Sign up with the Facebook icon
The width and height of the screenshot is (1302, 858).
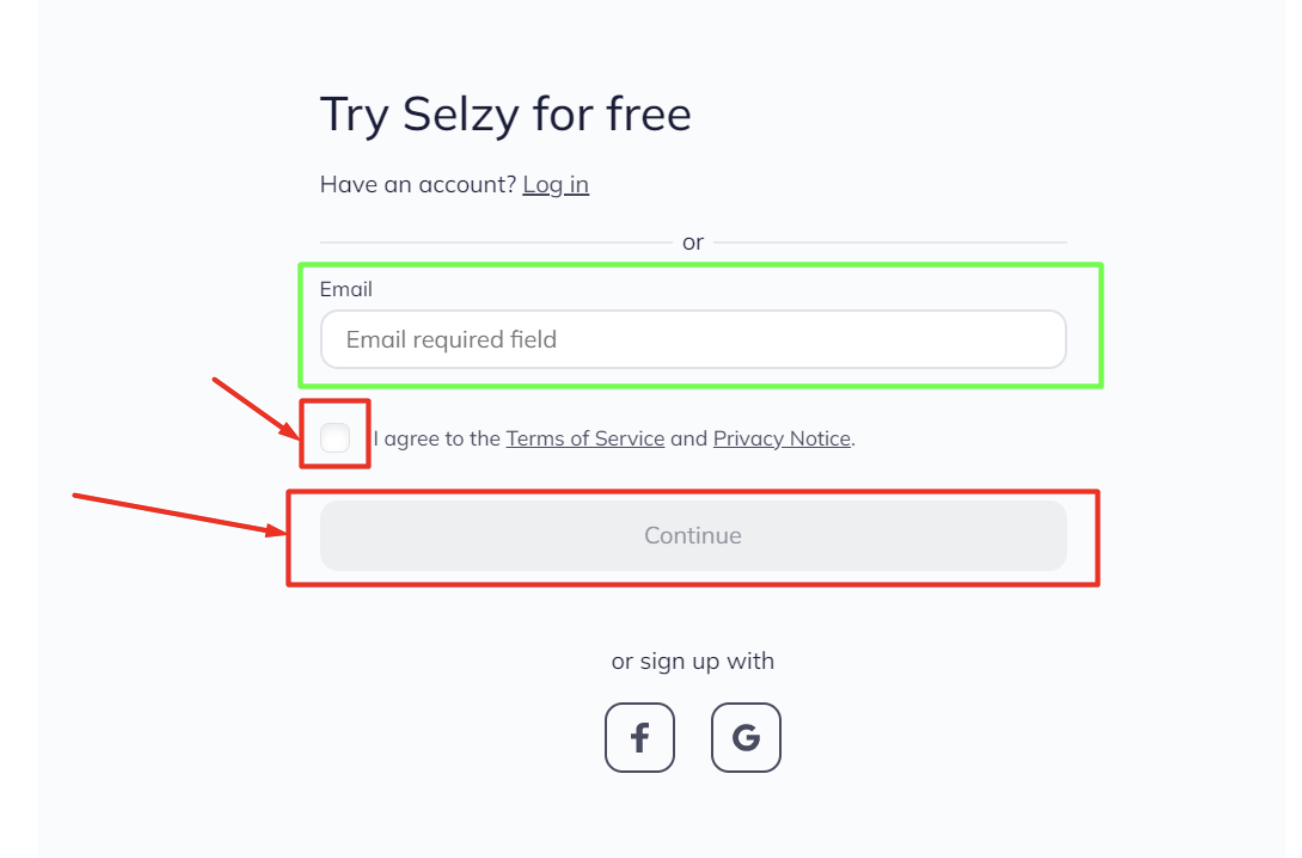639,738
